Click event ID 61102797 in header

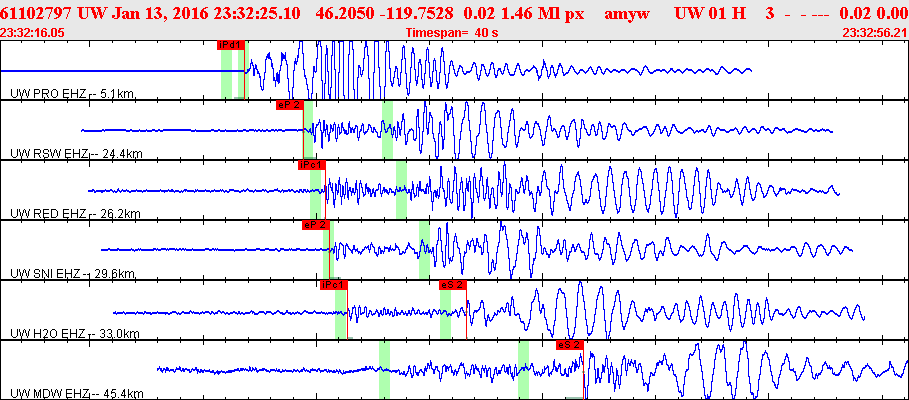[37, 13]
